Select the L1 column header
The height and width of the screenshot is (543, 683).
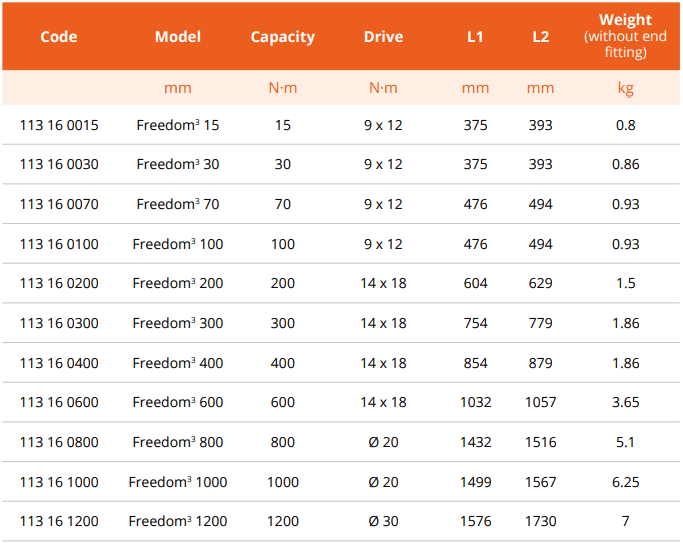pos(475,37)
